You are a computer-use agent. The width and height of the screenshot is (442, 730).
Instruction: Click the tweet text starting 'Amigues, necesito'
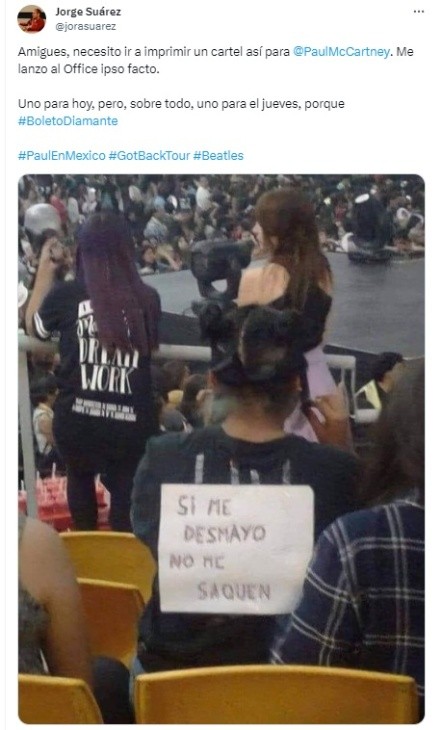coord(216,60)
